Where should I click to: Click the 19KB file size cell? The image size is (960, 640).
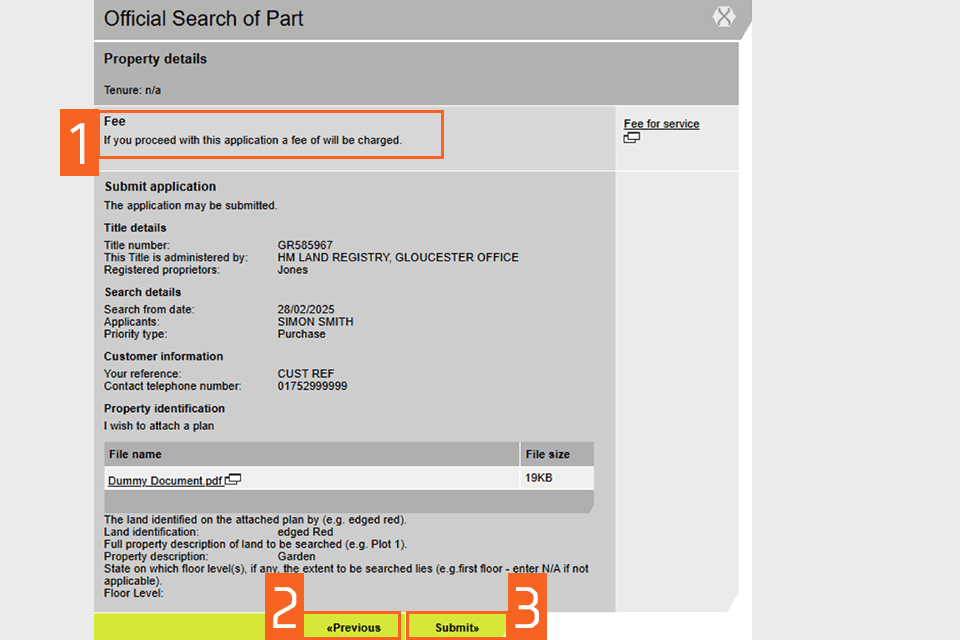[x=538, y=479]
